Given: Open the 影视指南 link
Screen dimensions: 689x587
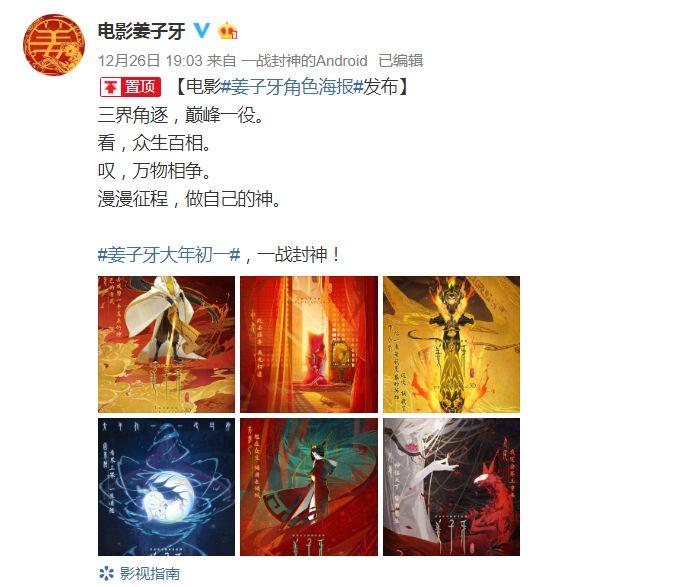Looking at the screenshot, I should coord(150,573).
